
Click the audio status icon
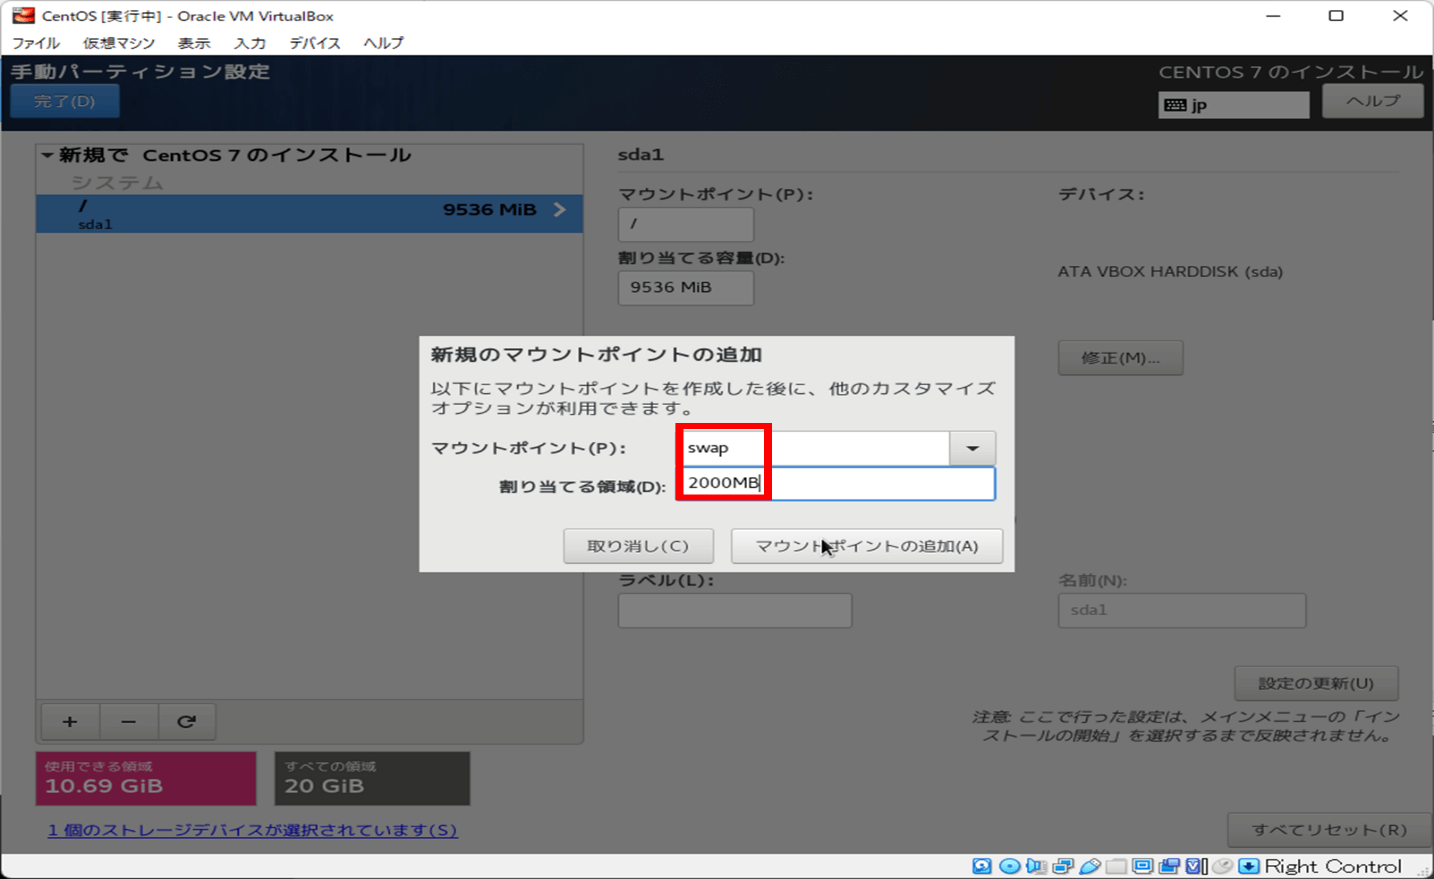click(x=1036, y=866)
